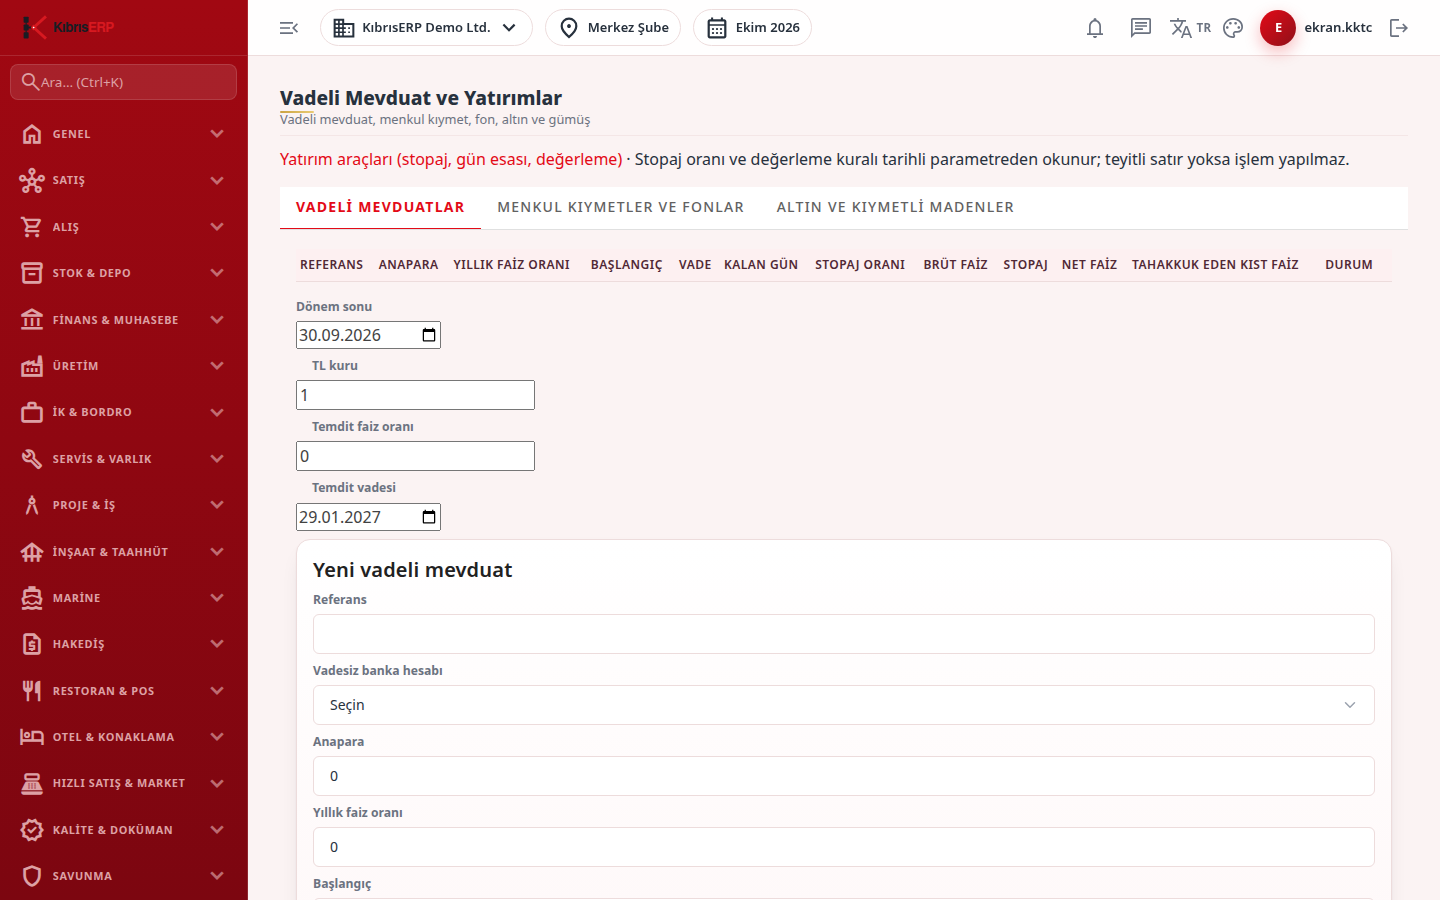Open the calendar picker in Temdit vadesi
Image resolution: width=1440 pixels, height=900 pixels.
coord(429,517)
